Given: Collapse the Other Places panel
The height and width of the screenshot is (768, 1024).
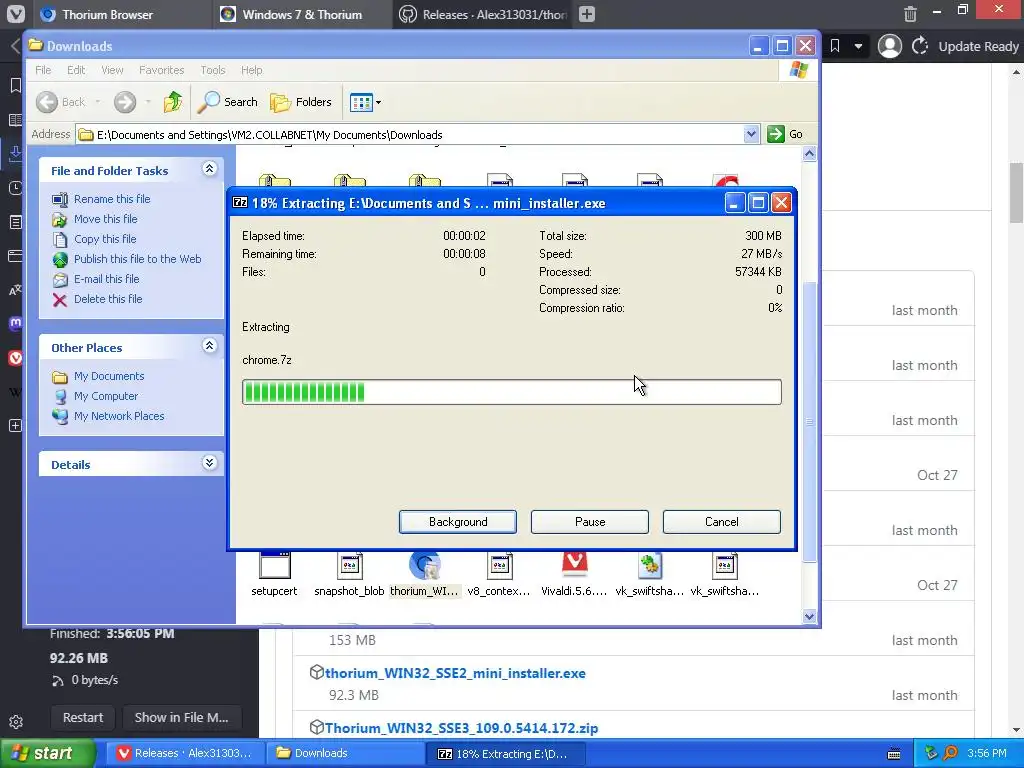Looking at the screenshot, I should click(209, 346).
